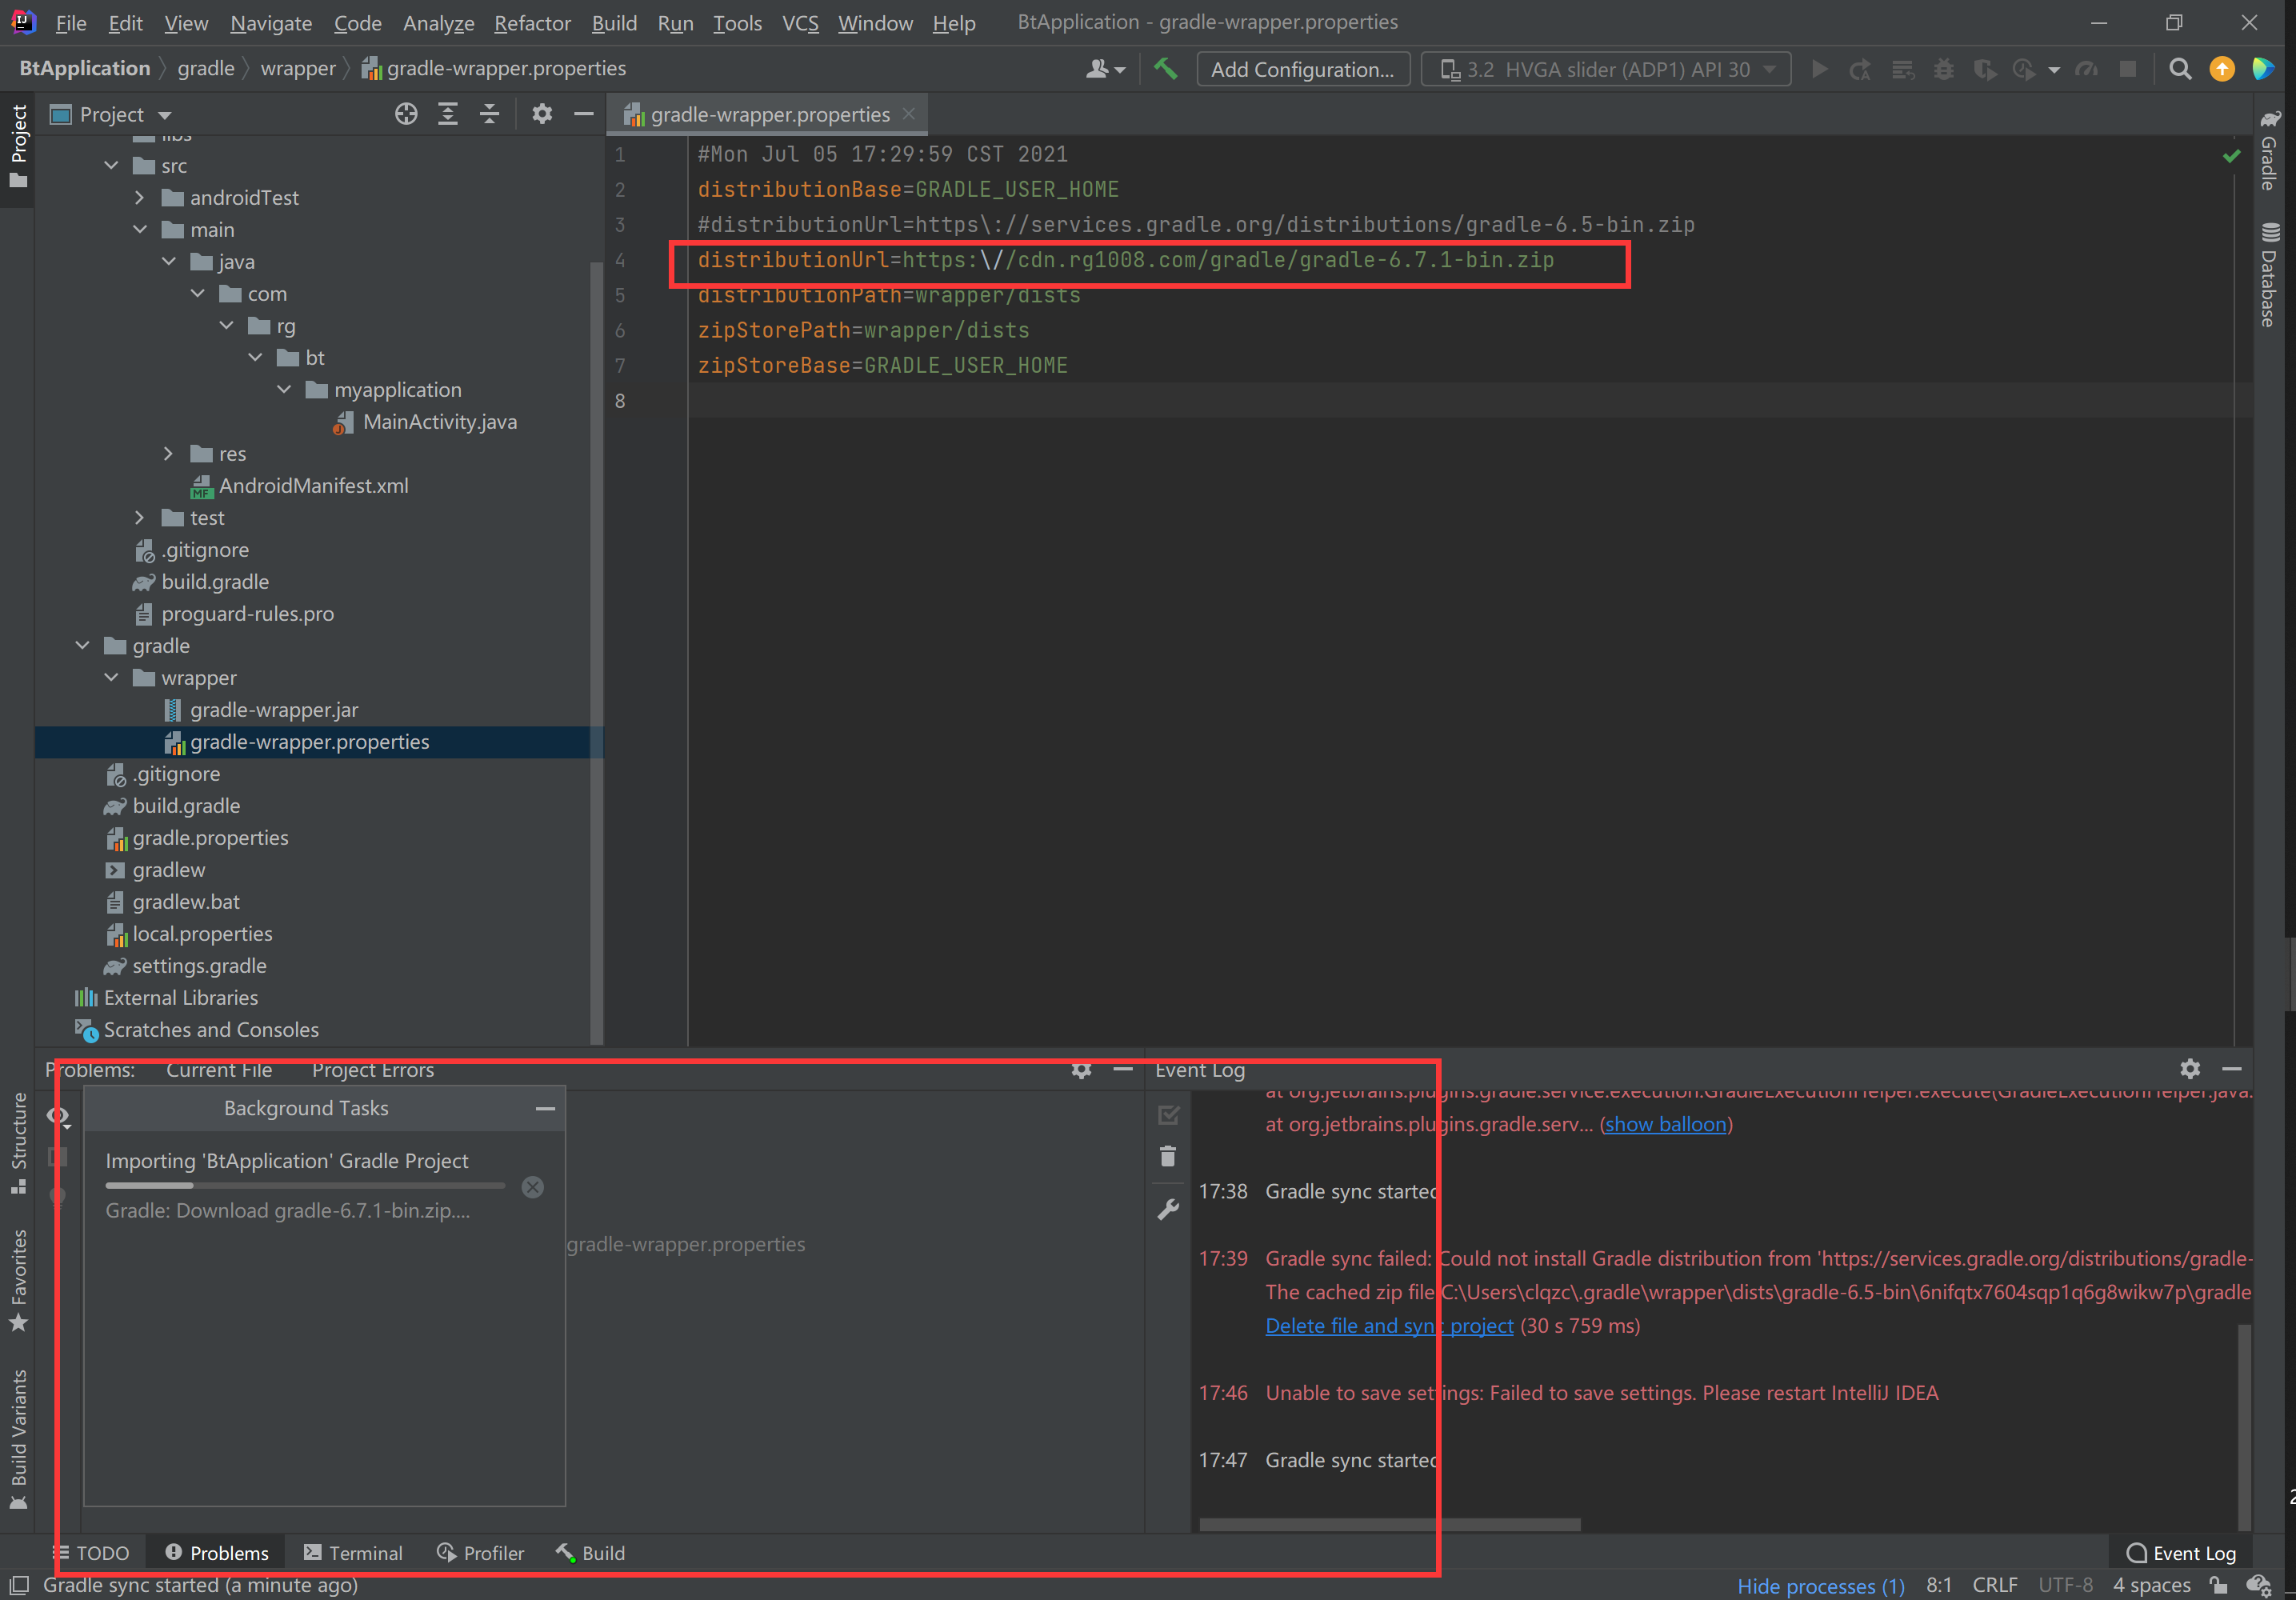2296x1600 pixels.
Task: Switch to the Terminal tool tab
Action: click(353, 1553)
